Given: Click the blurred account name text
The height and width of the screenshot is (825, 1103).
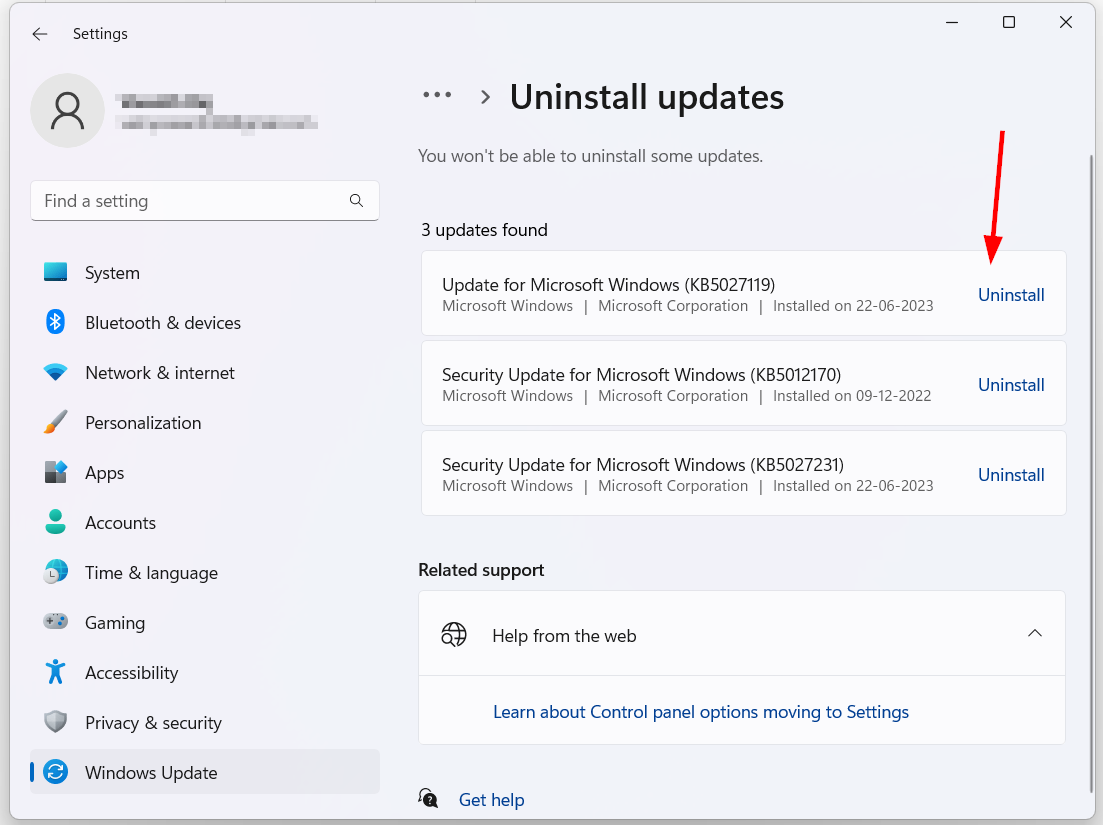Looking at the screenshot, I should [165, 103].
